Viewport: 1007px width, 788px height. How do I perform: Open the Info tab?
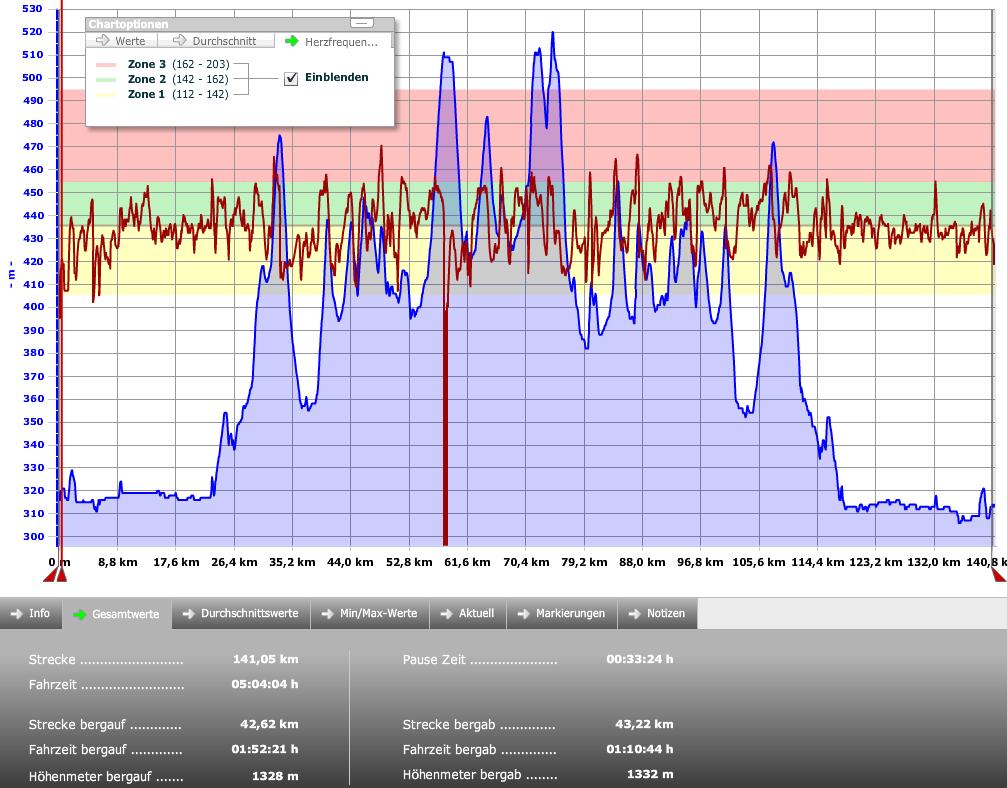pos(31,613)
